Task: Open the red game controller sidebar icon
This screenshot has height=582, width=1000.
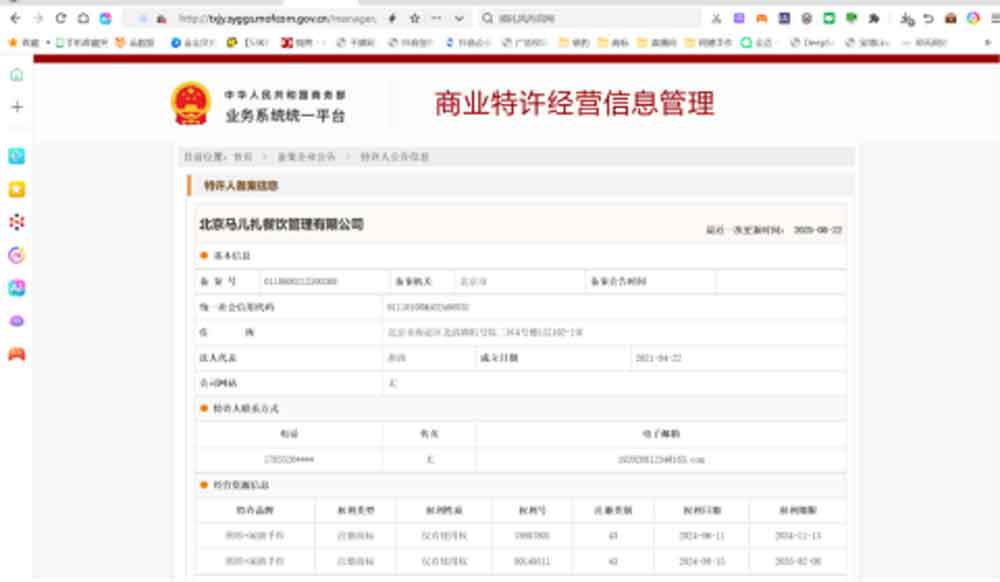Action: [x=16, y=354]
